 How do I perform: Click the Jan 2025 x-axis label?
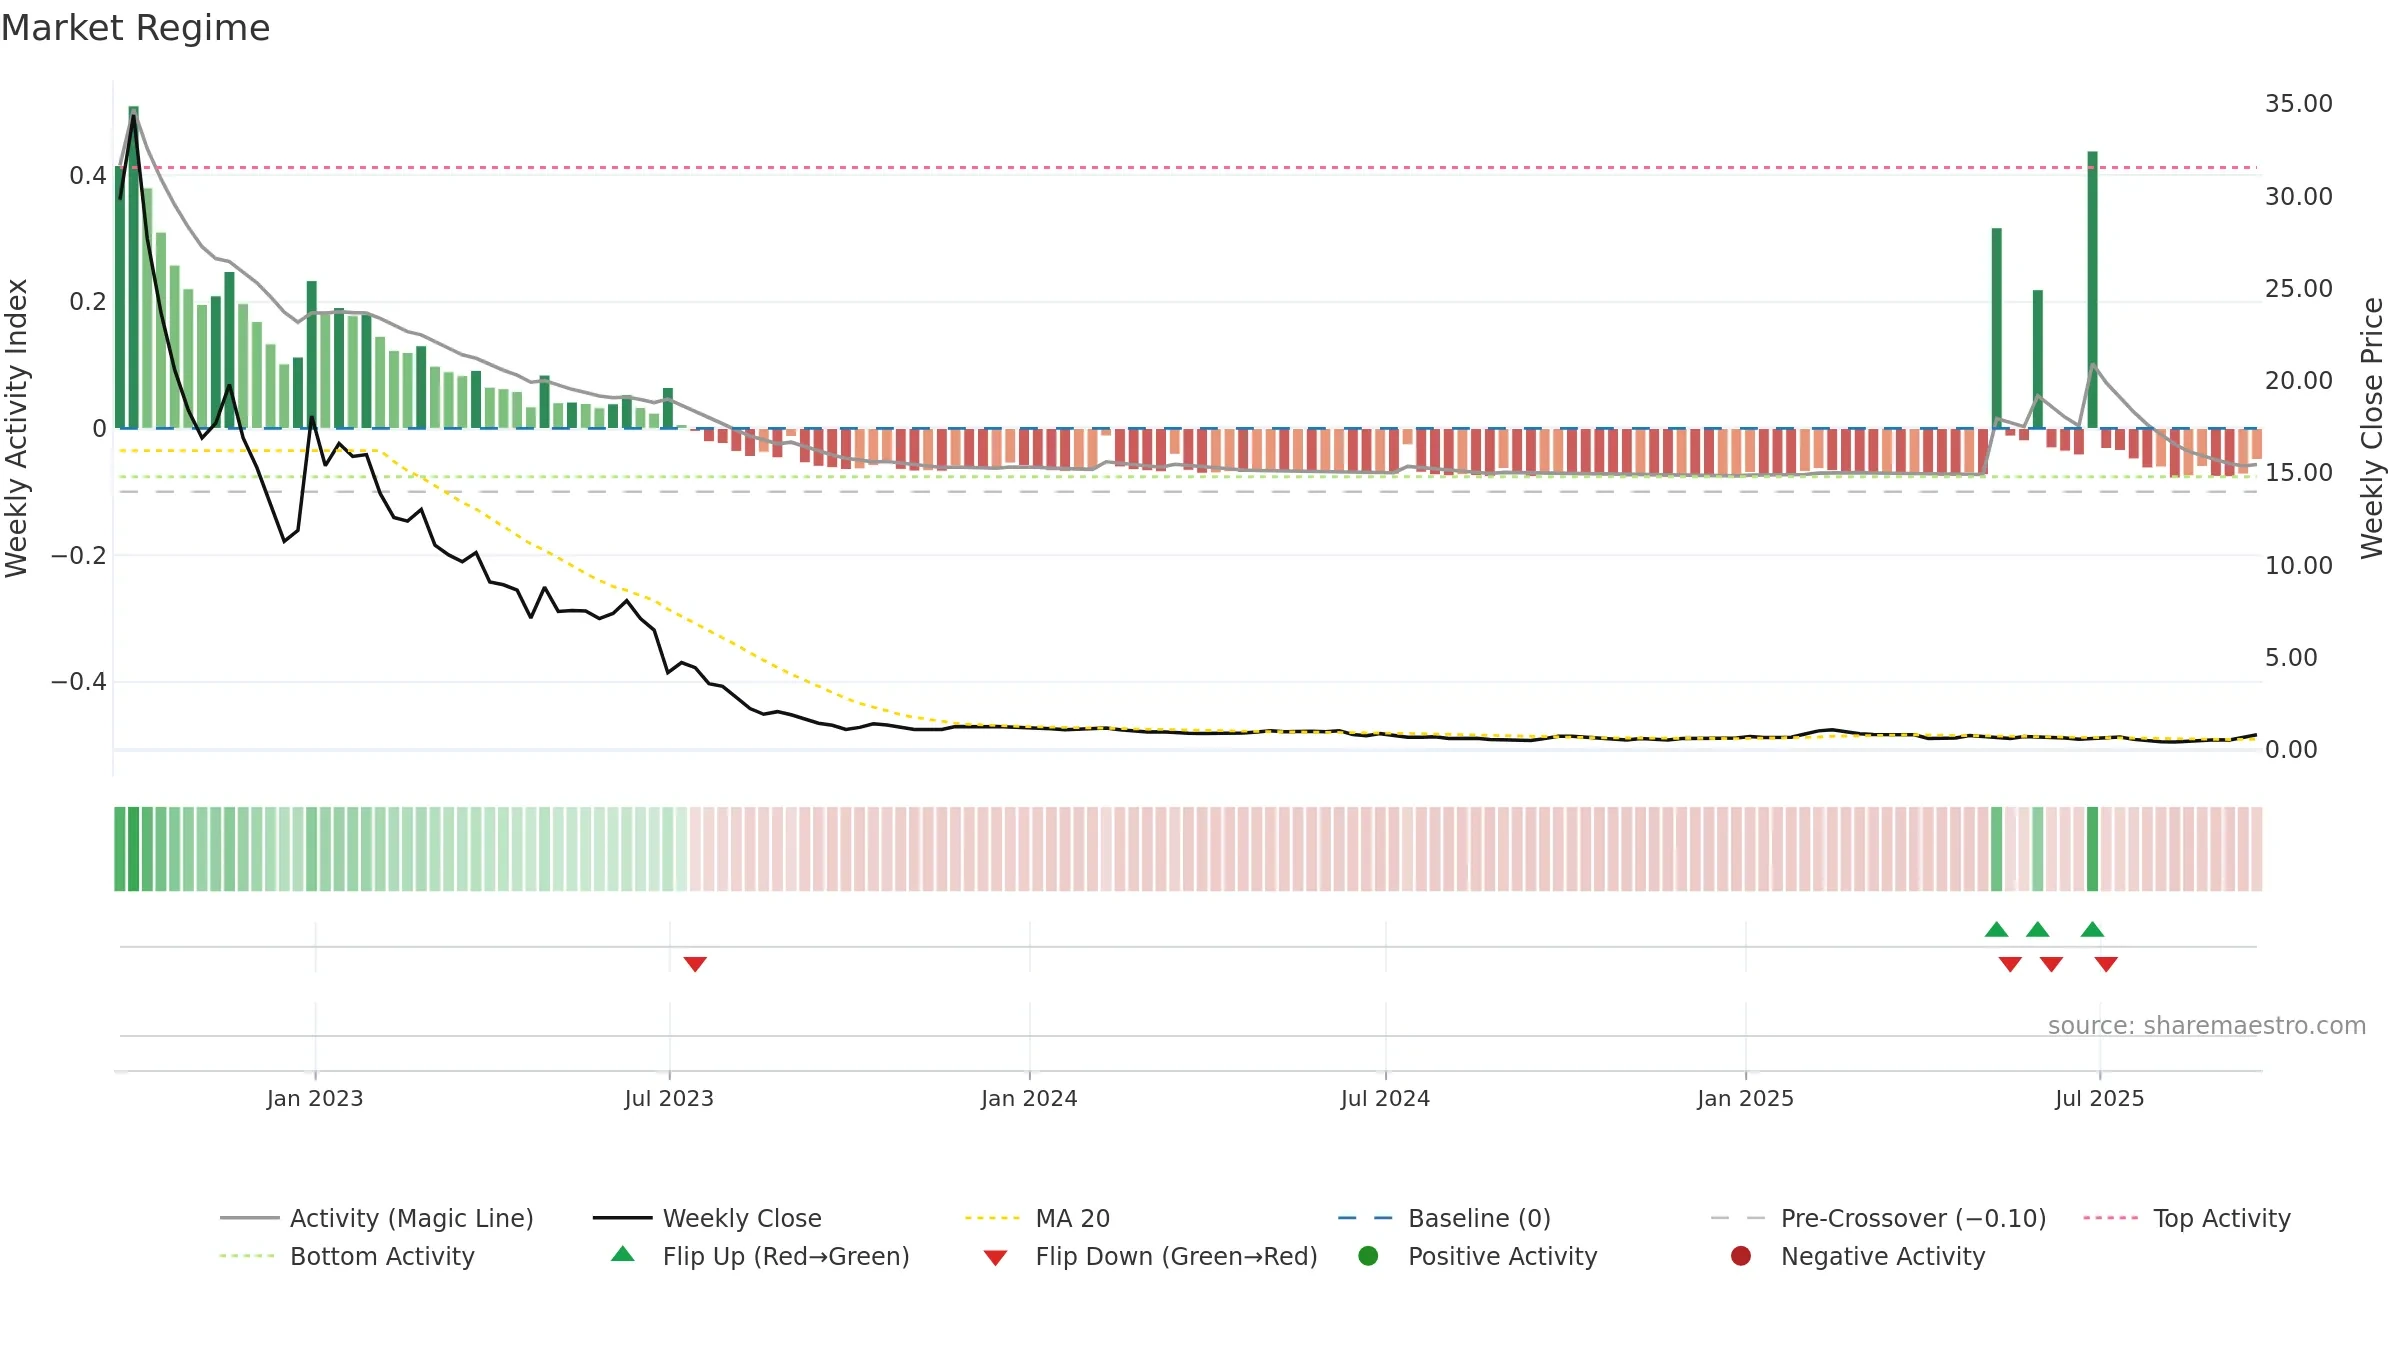1745,1098
